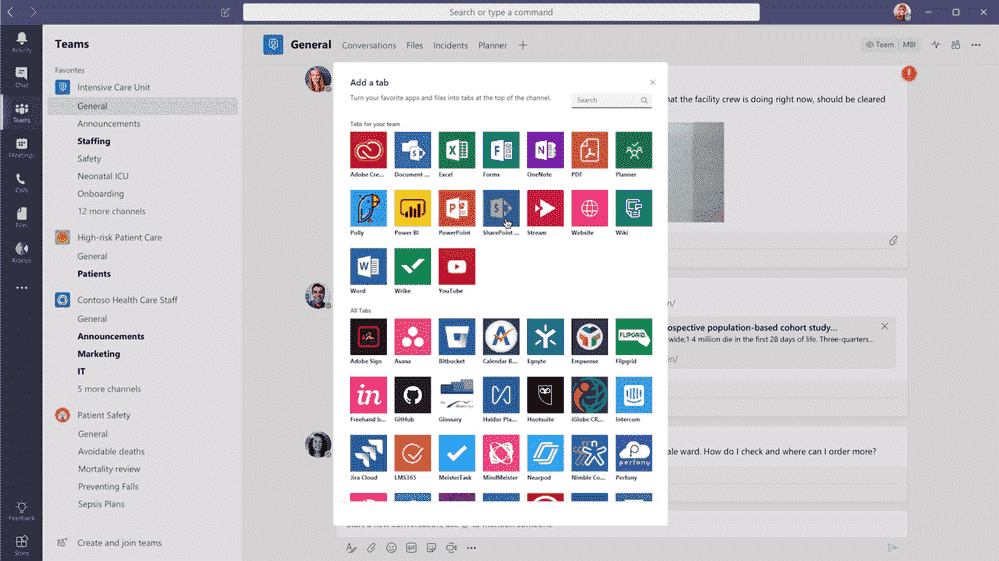
Task: Open the Incidents tab
Action: (450, 45)
